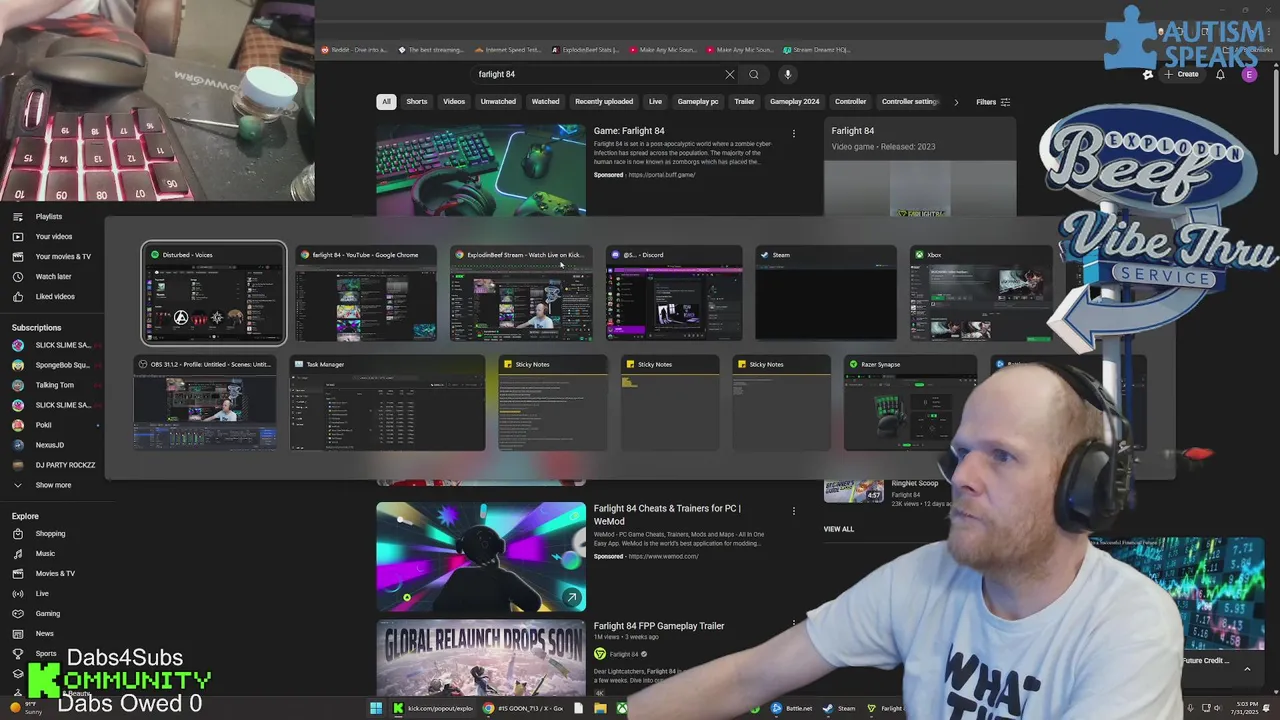The image size is (1280, 720).
Task: Open Battle.net from the taskbar
Action: pos(791,708)
